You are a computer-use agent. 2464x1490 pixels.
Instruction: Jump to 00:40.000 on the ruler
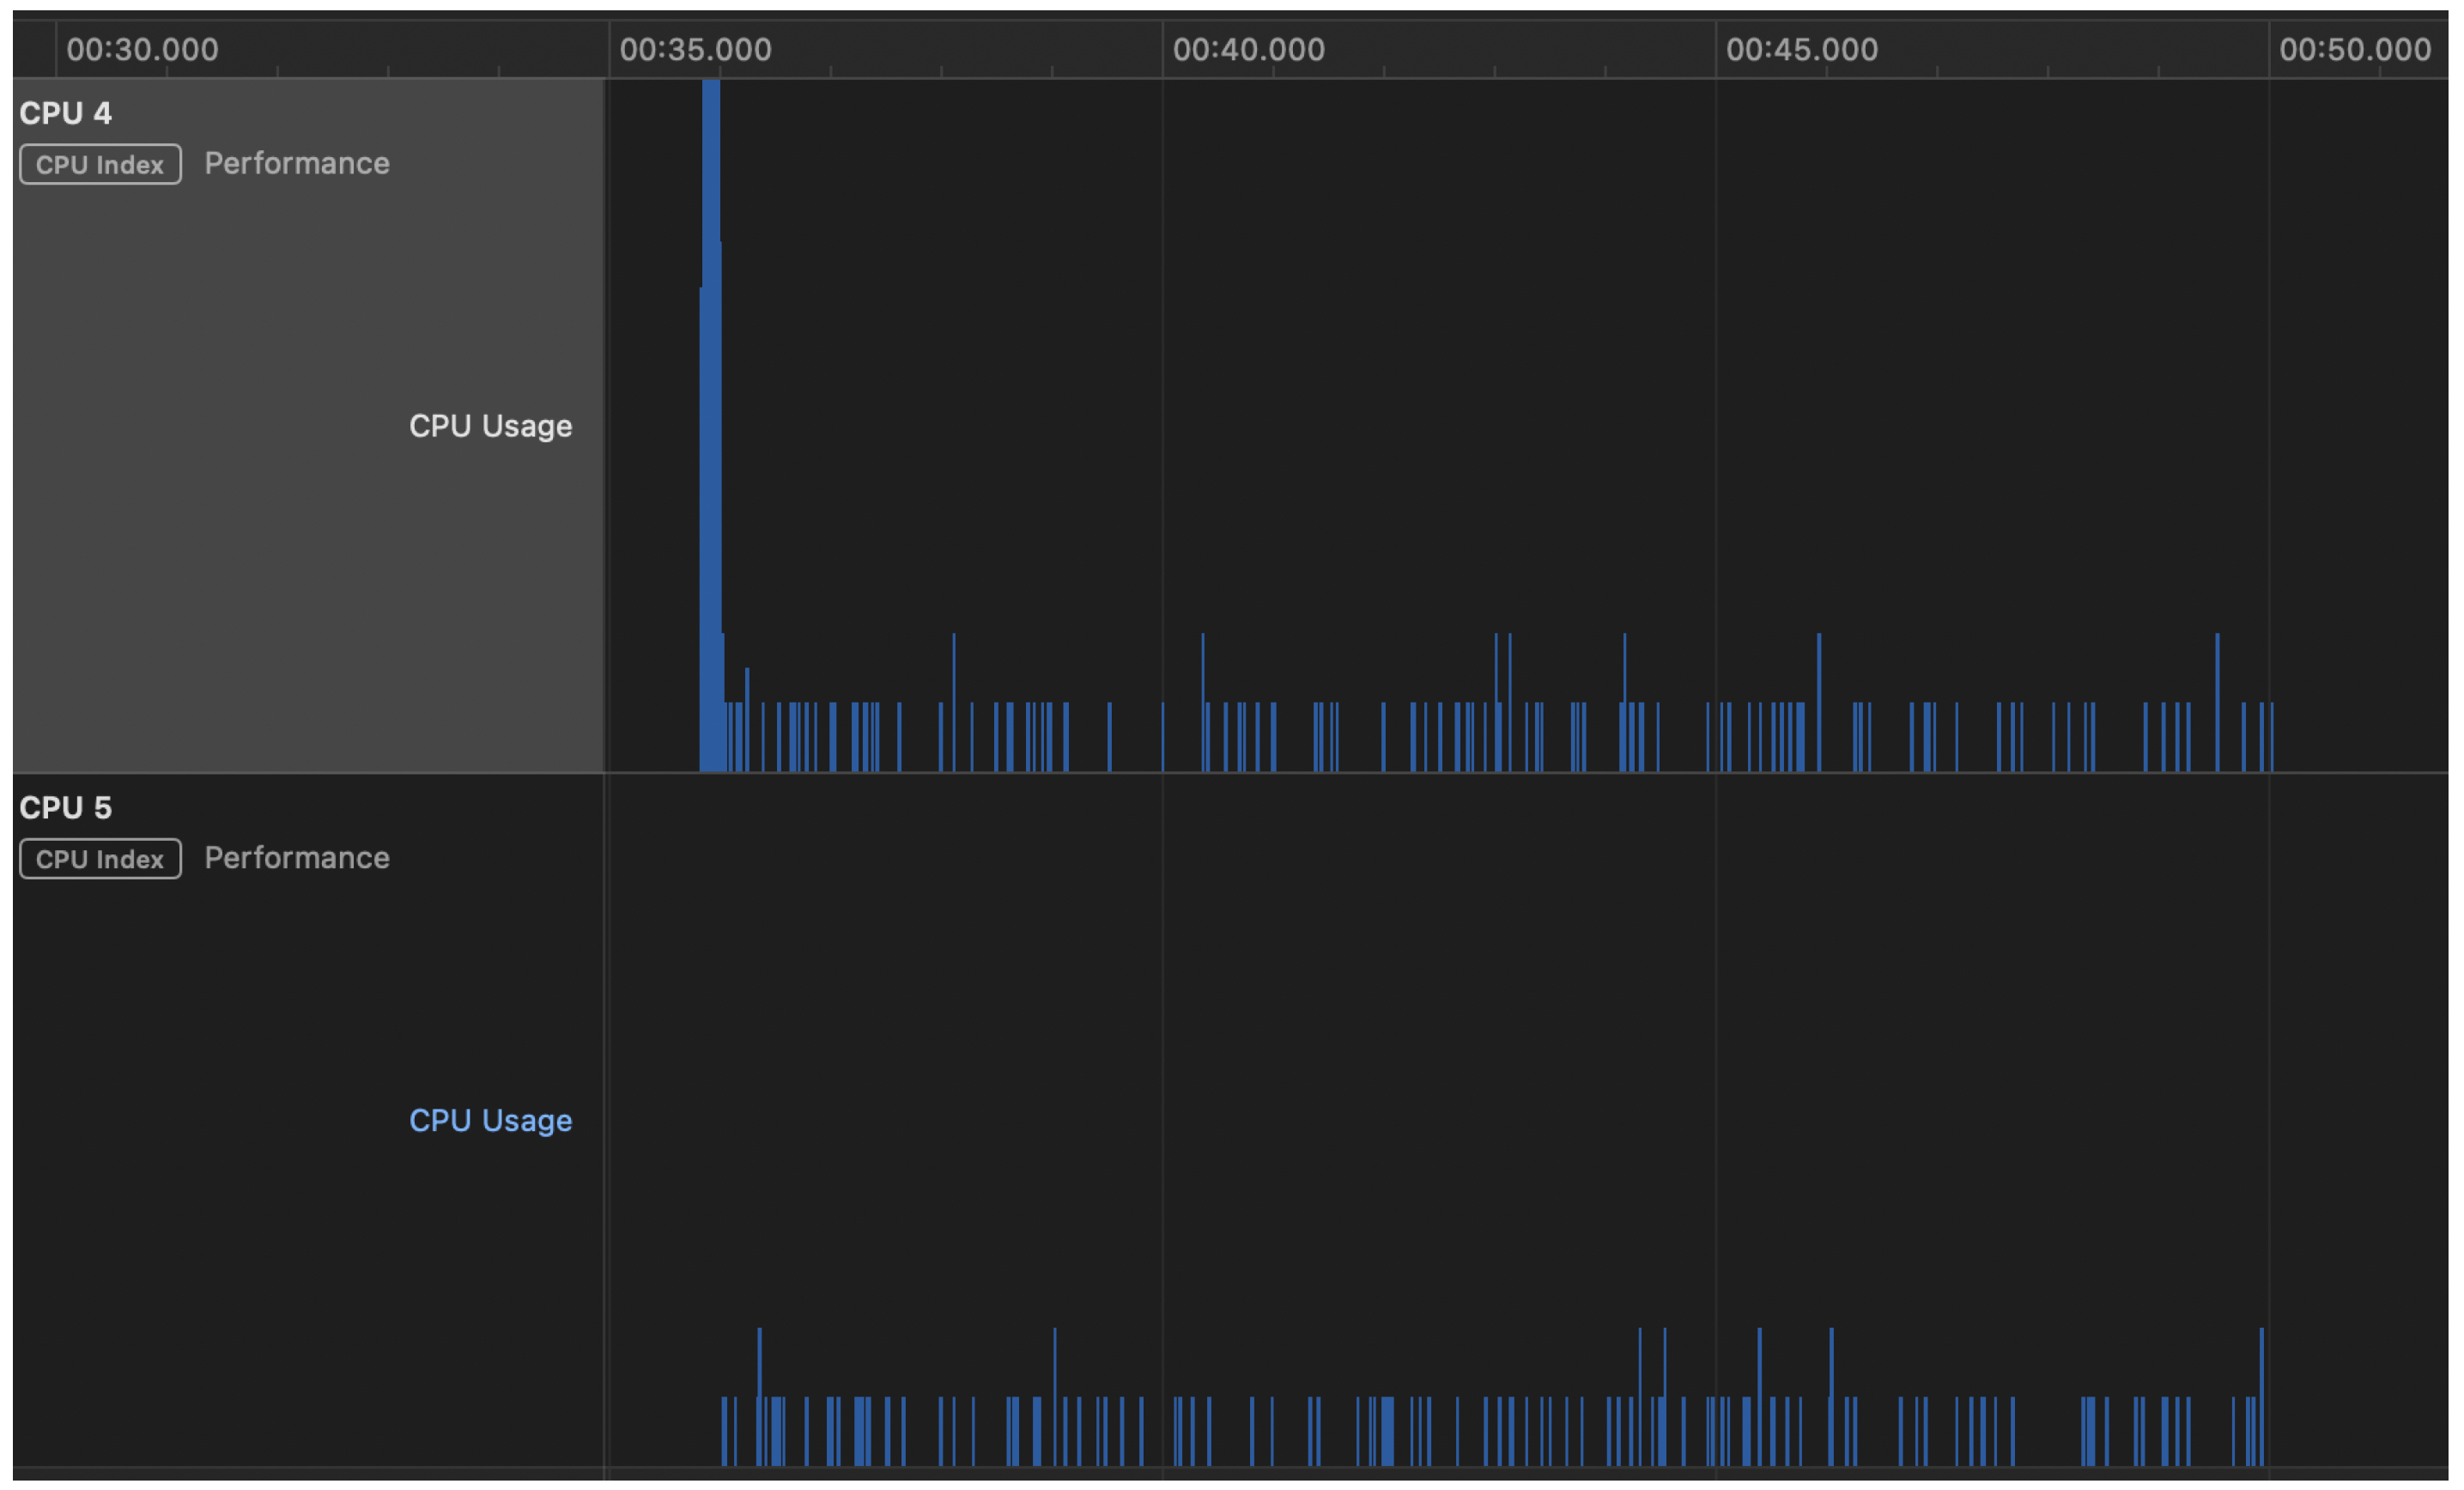(x=1248, y=49)
